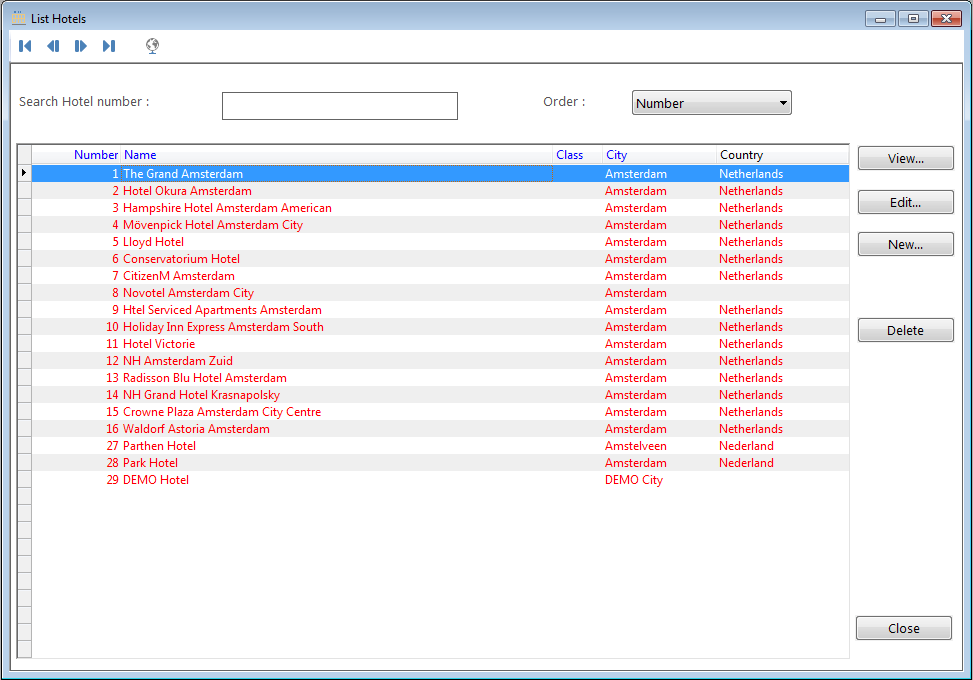
Task: Click the New... button
Action: 905,244
